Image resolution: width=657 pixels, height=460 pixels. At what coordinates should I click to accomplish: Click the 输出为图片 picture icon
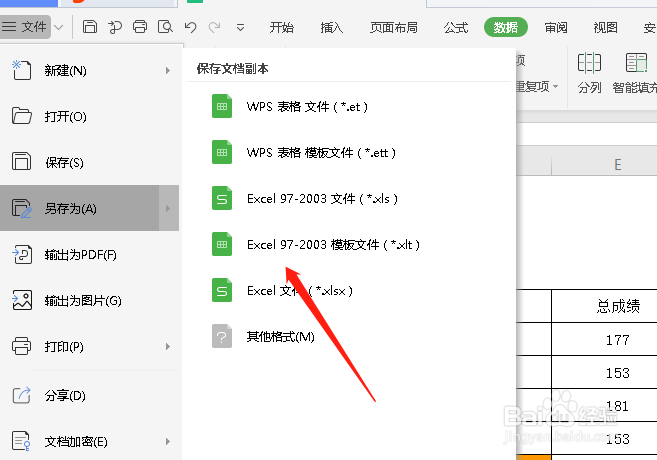(22, 300)
